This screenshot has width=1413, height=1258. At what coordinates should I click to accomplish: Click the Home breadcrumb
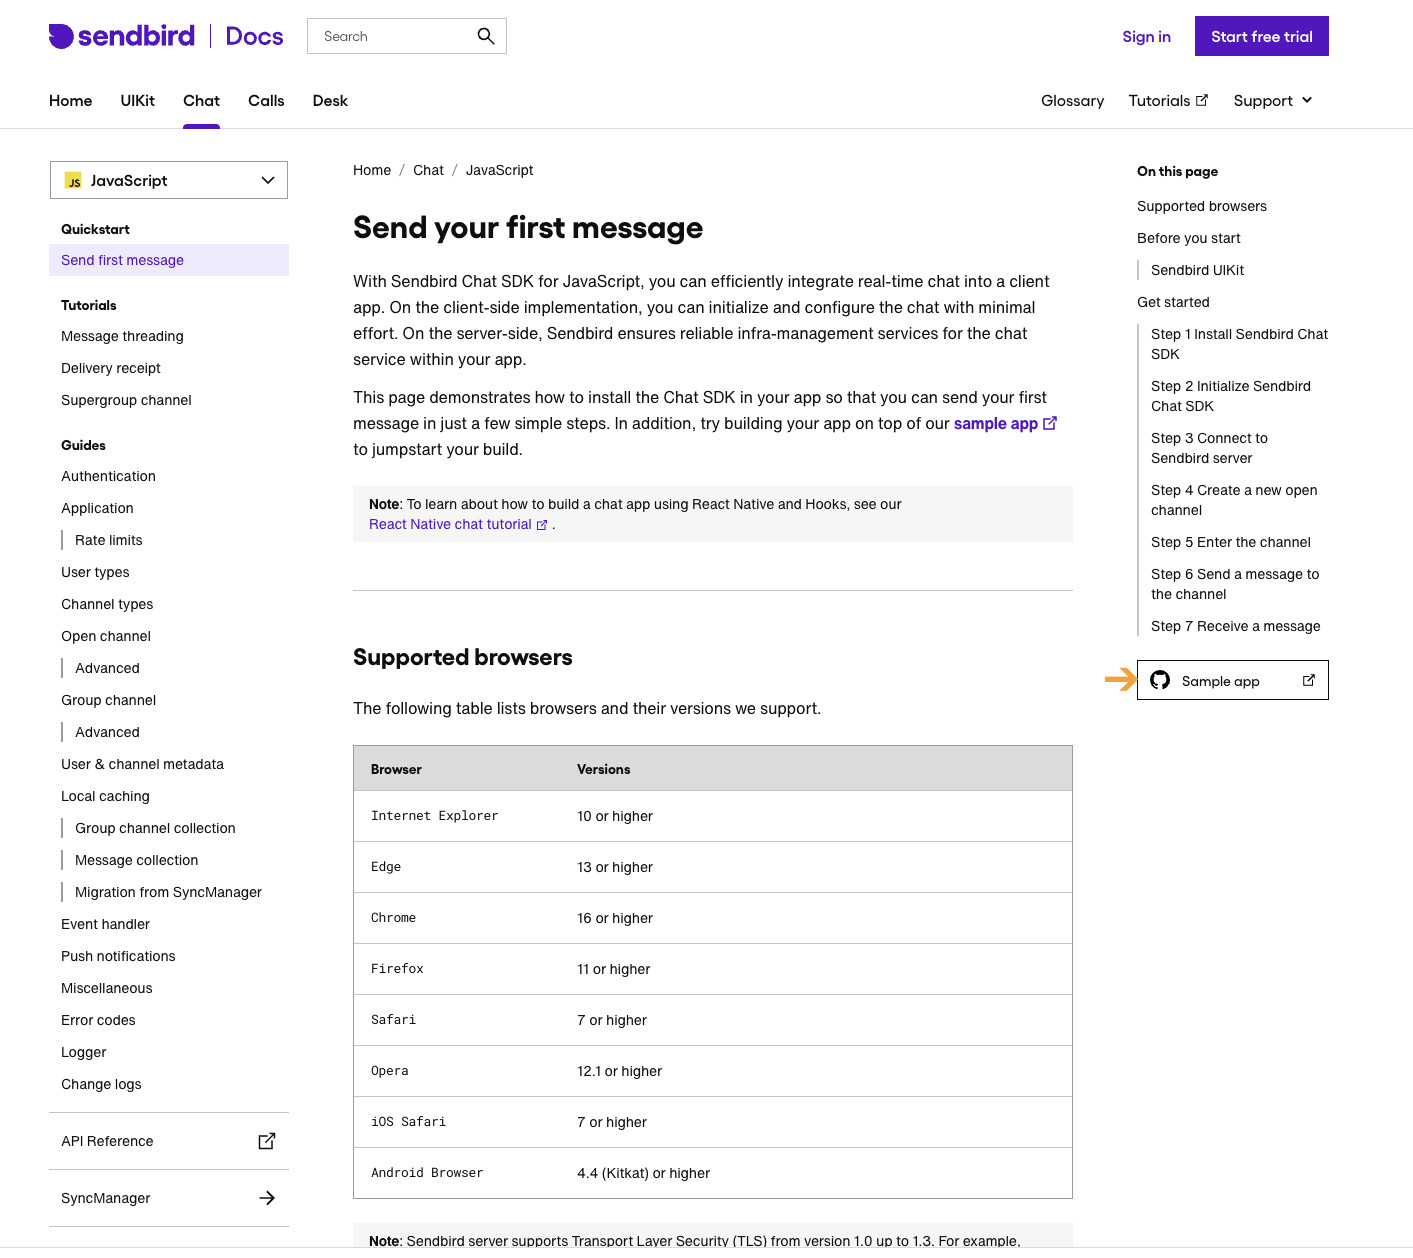tap(372, 171)
